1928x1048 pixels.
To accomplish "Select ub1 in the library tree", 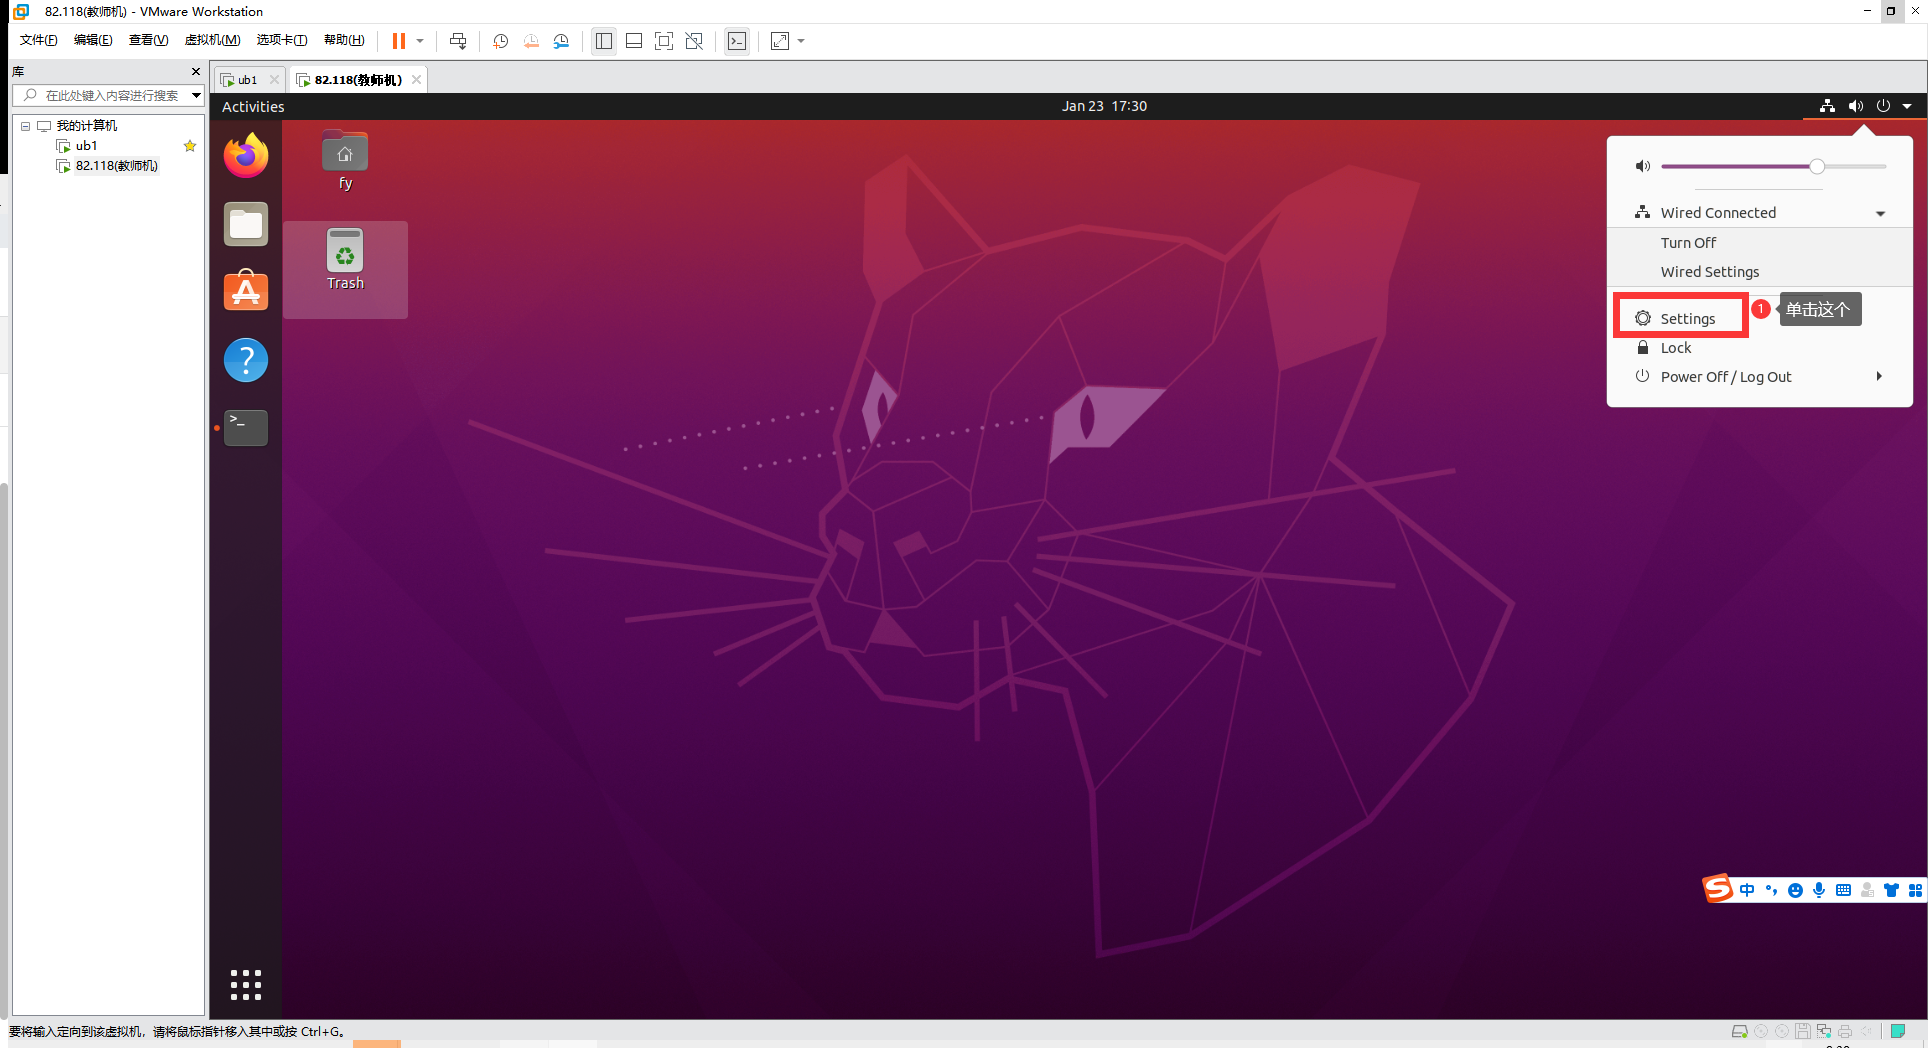I will coord(86,146).
